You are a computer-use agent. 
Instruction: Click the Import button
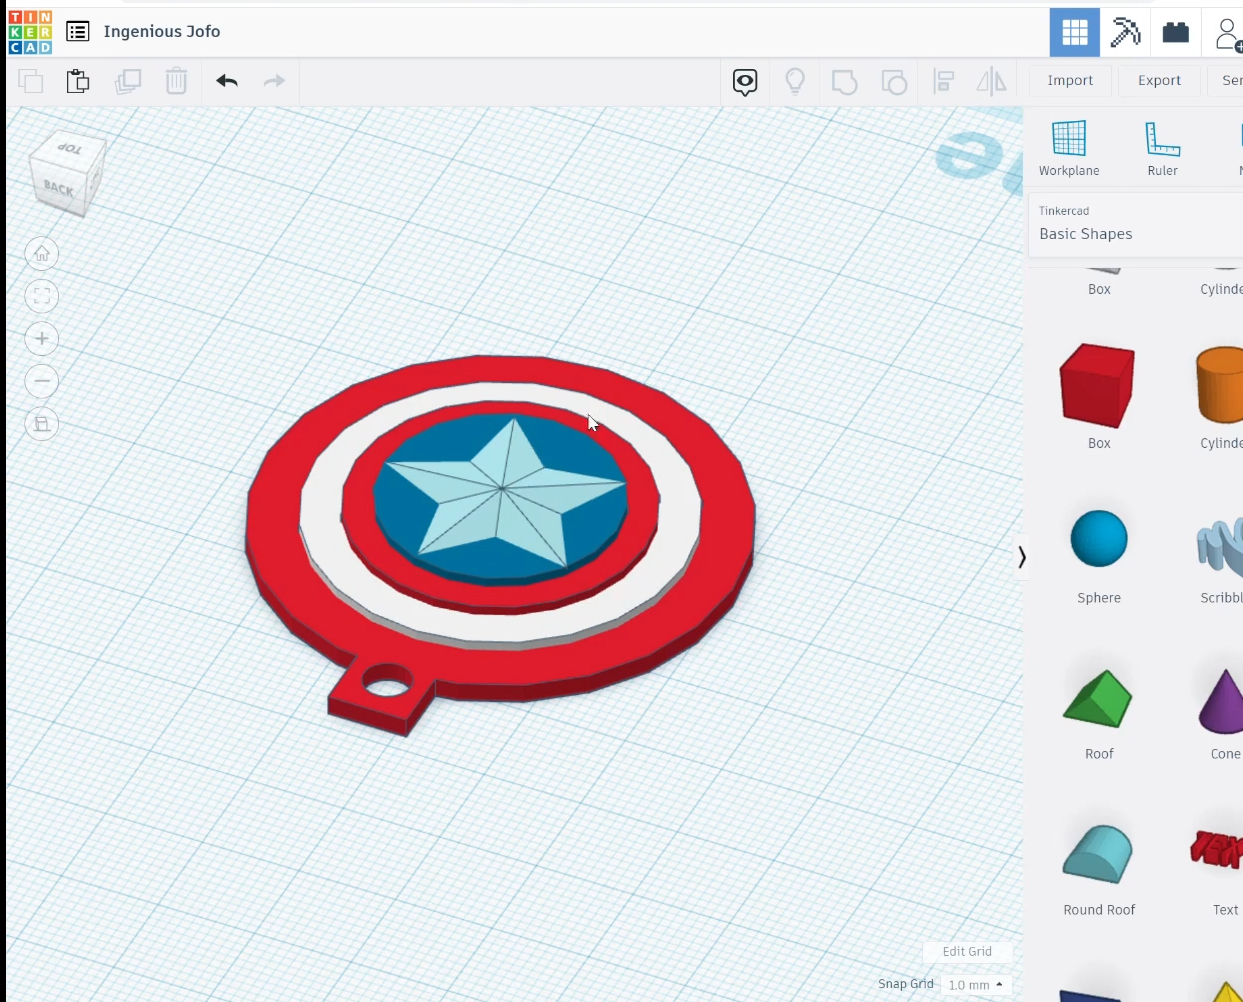1070,81
